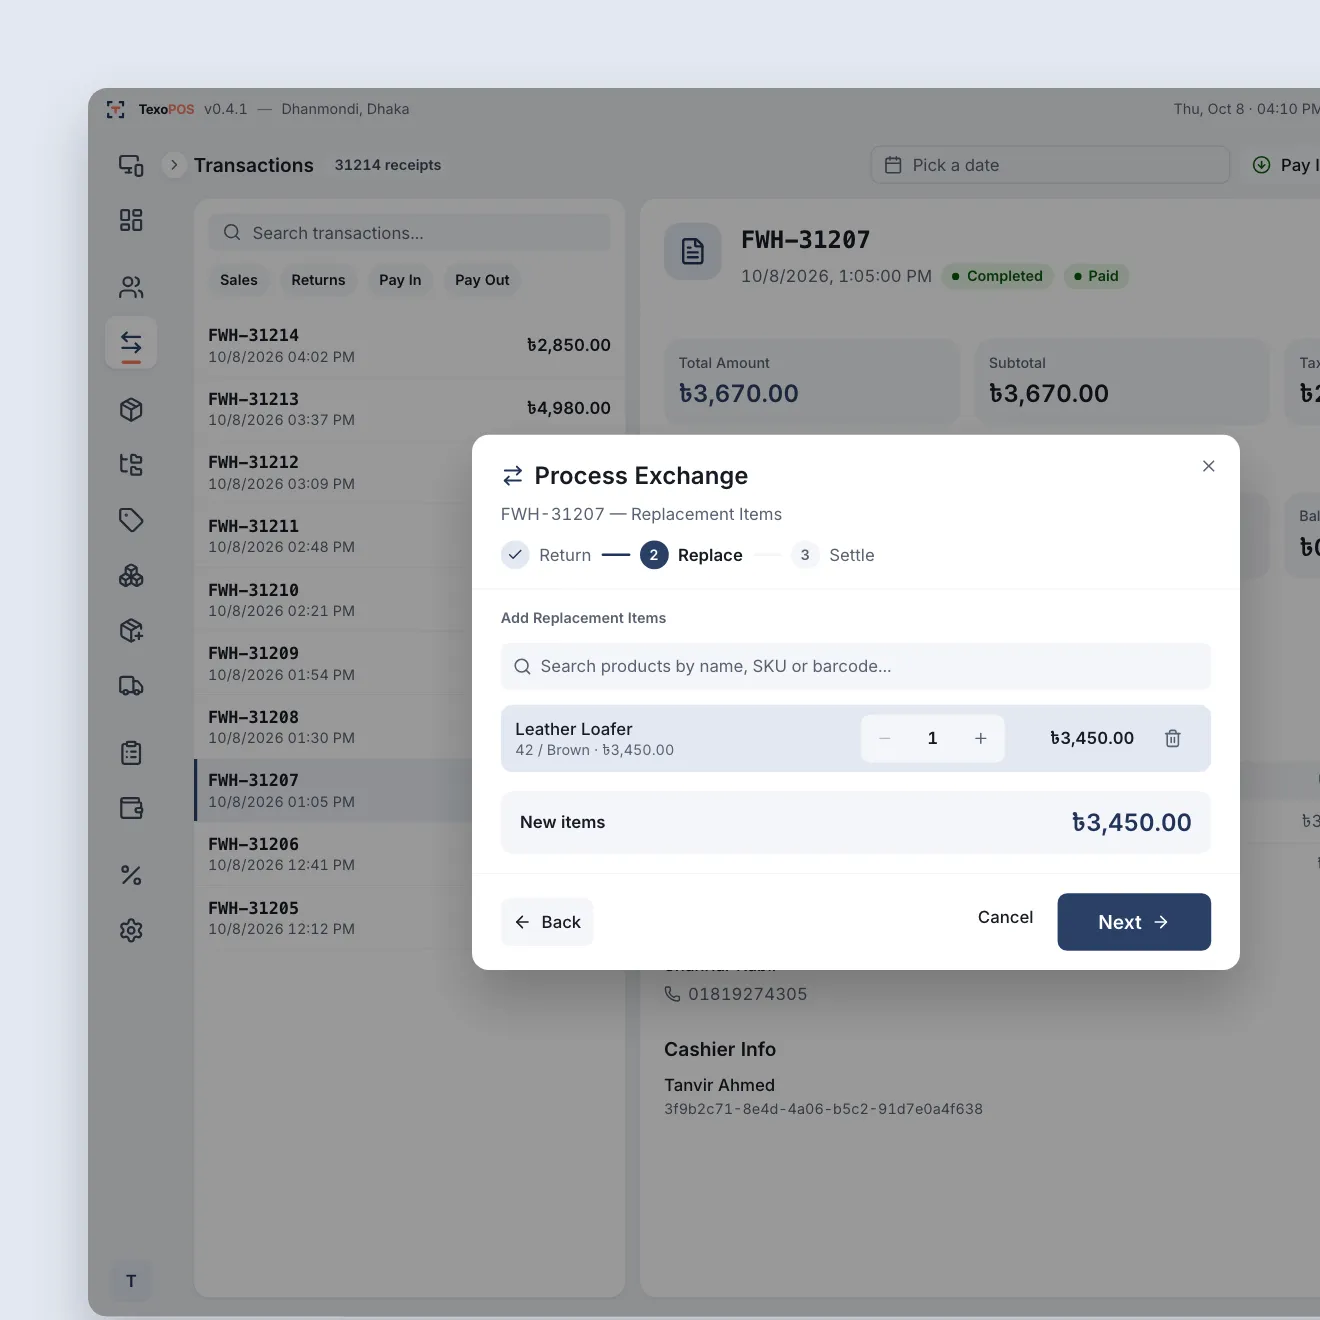The height and width of the screenshot is (1320, 1320).
Task: Filter by Returns tab
Action: tap(318, 280)
